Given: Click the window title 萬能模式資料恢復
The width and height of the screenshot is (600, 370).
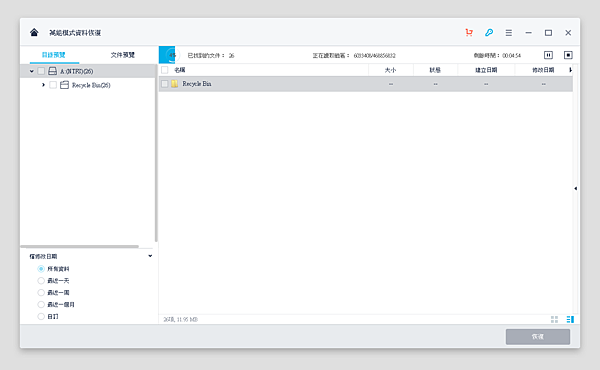Looking at the screenshot, I should (75, 33).
